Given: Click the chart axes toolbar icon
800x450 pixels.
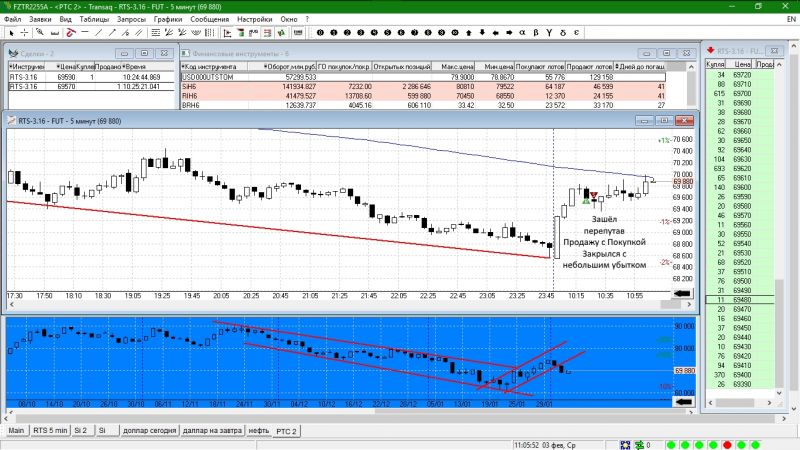Looking at the screenshot, I should tap(228, 33).
